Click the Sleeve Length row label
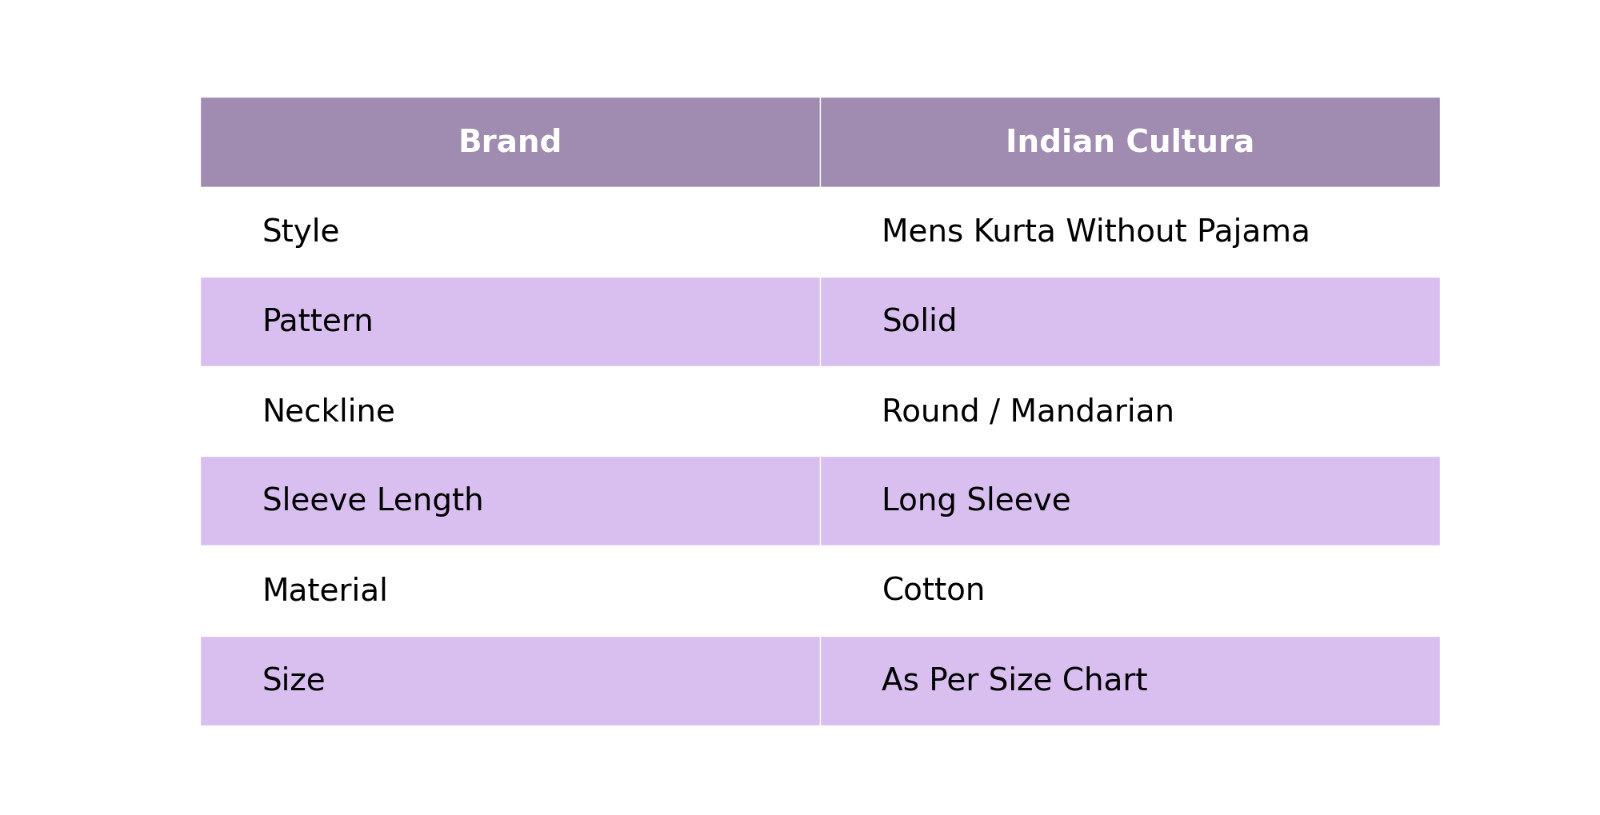Viewport: 1600px width, 815px height. coord(372,500)
